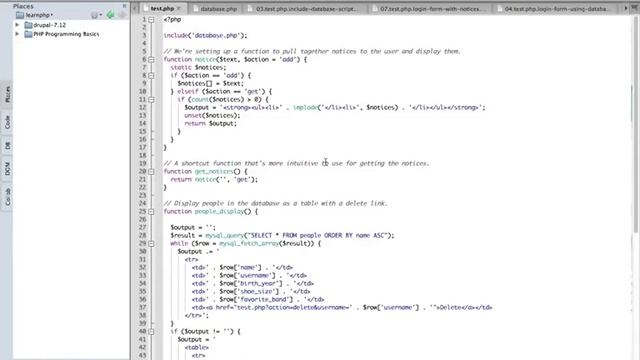Close the Places panel
640x360 pixels.
tap(124, 6)
